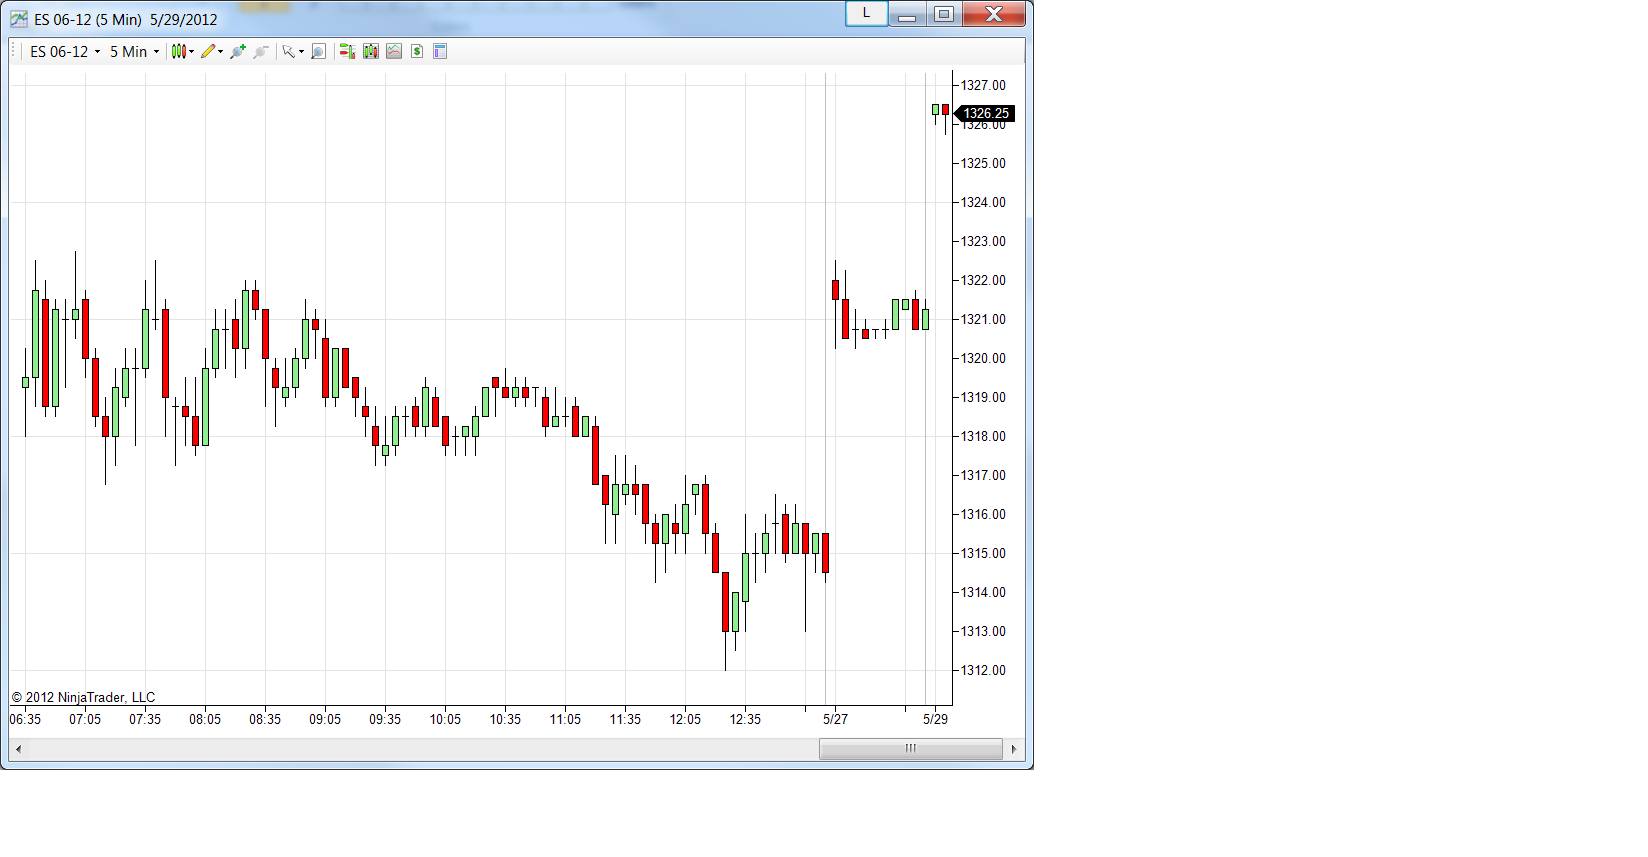Click the 09:35 time axis label
The height and width of the screenshot is (857, 1648).
click(x=385, y=720)
